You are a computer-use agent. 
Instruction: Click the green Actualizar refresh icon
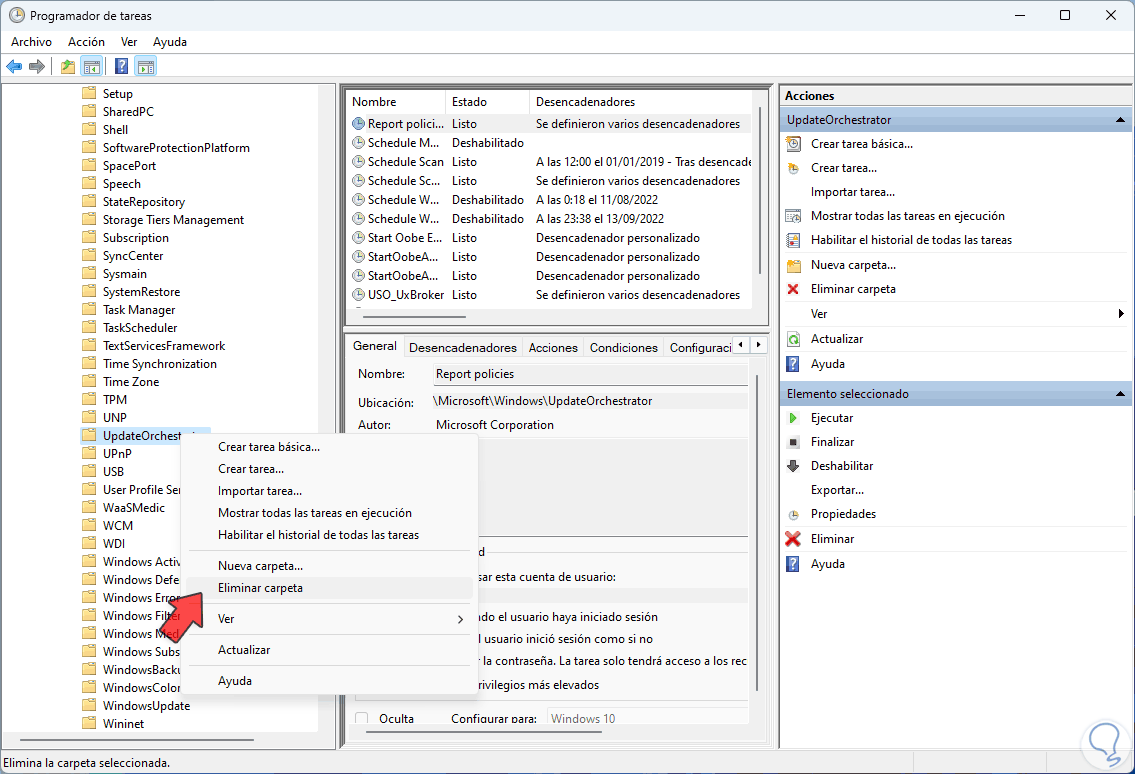pyautogui.click(x=793, y=339)
